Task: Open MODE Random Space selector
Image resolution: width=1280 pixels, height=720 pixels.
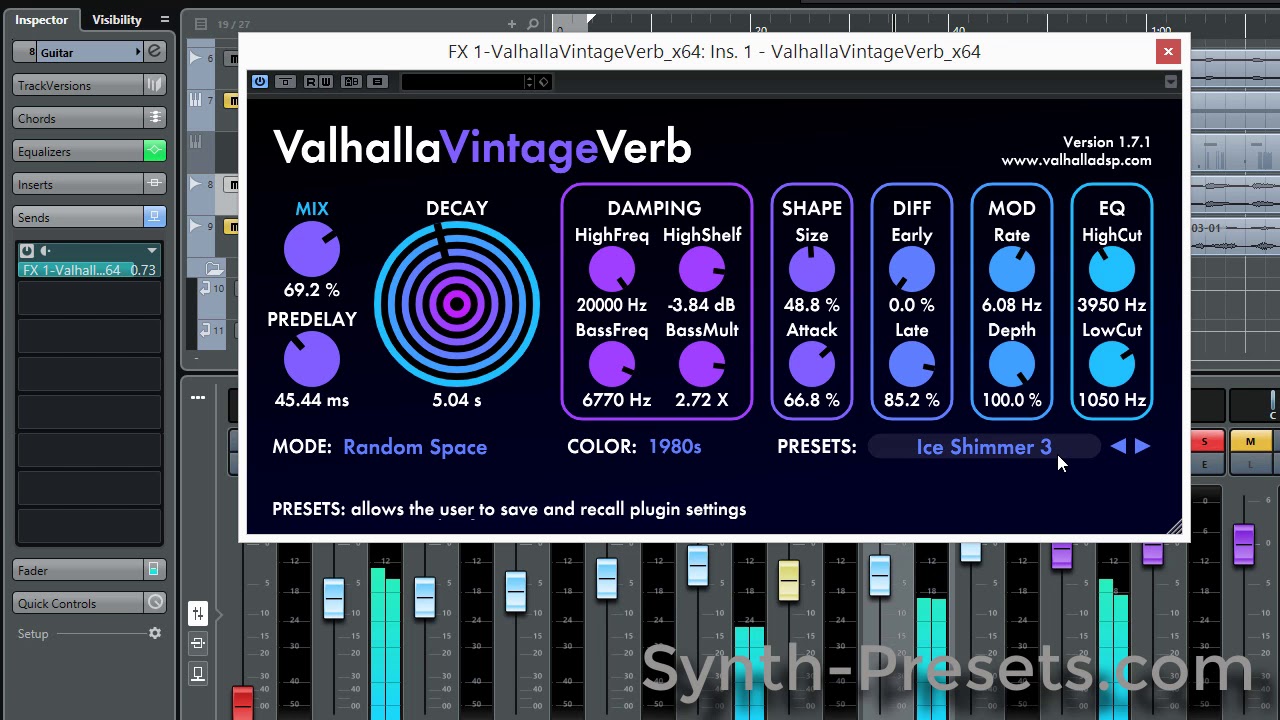Action: point(415,447)
